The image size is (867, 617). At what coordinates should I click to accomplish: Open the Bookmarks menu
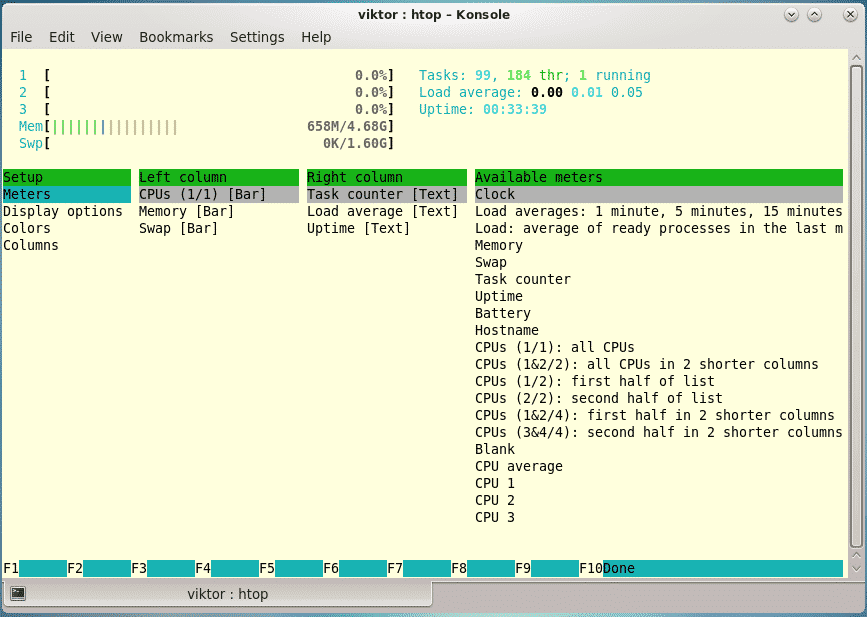176,37
